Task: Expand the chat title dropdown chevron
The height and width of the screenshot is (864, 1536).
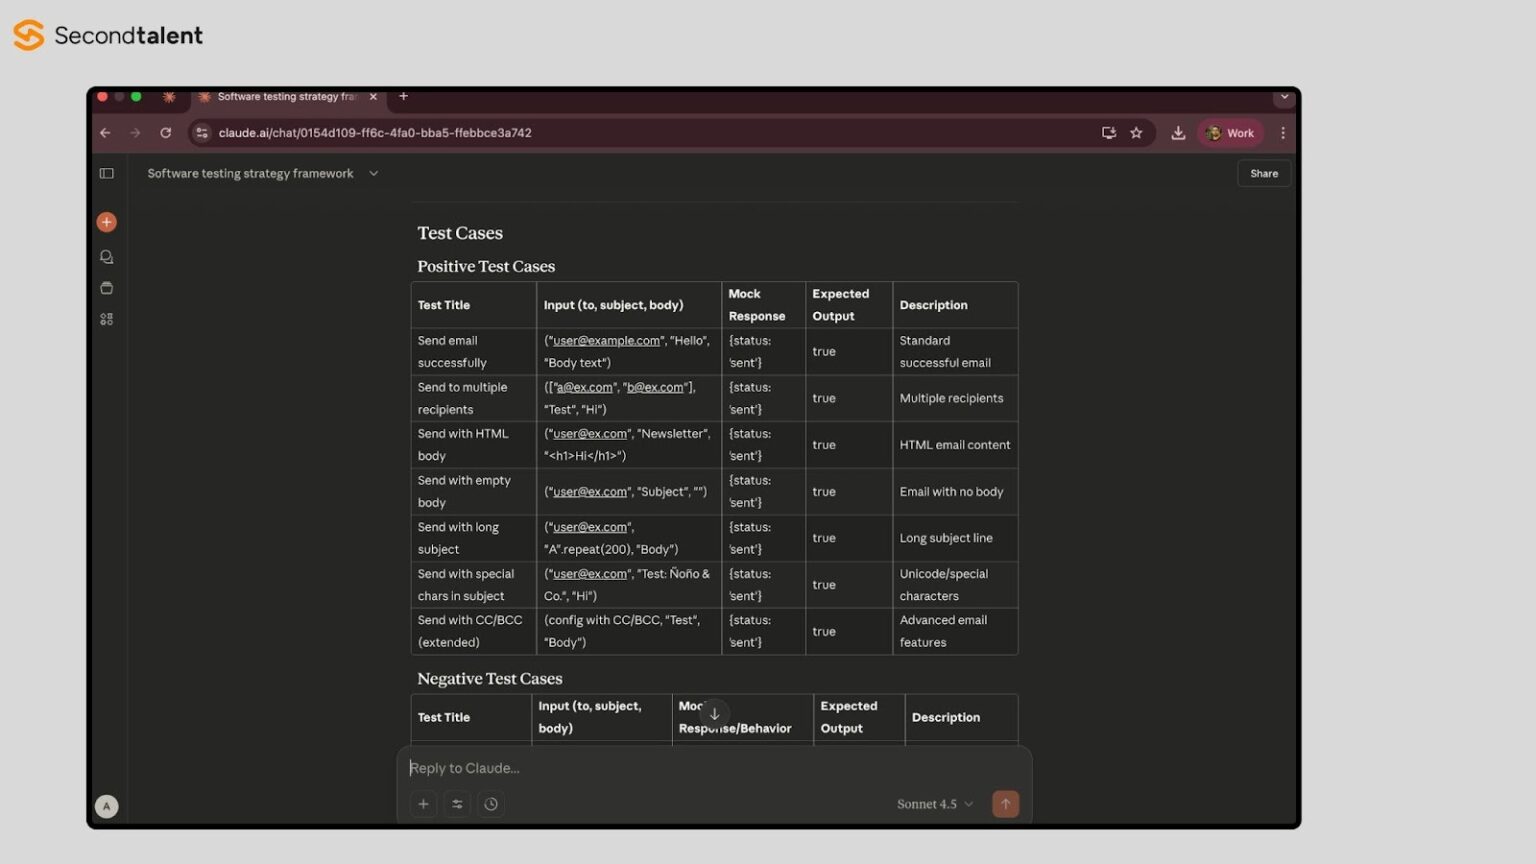Action: [373, 173]
